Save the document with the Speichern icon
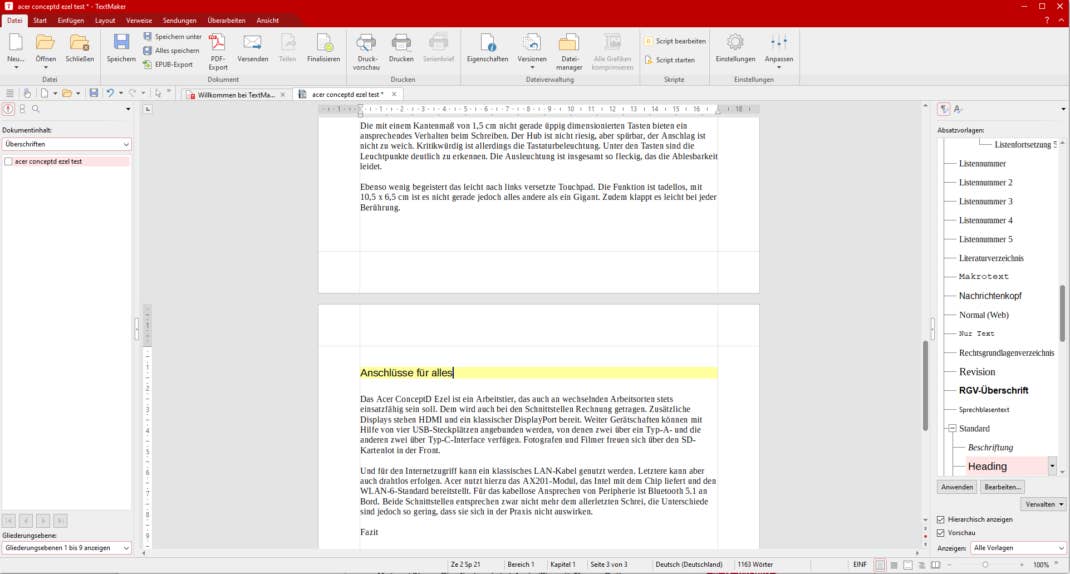 (121, 42)
